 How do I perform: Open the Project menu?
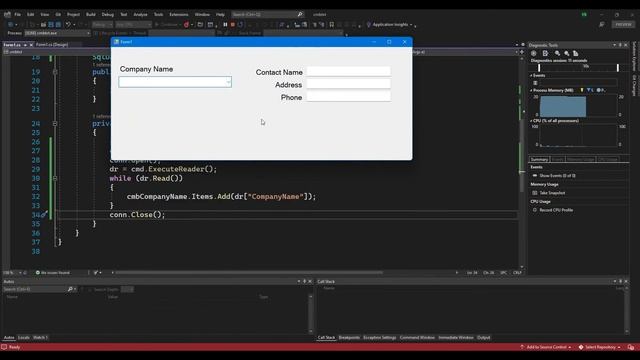tap(73, 14)
